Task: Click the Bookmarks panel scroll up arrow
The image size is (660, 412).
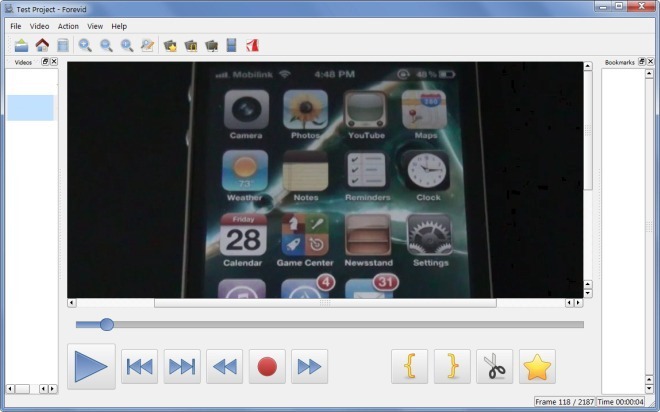Action: (649, 74)
